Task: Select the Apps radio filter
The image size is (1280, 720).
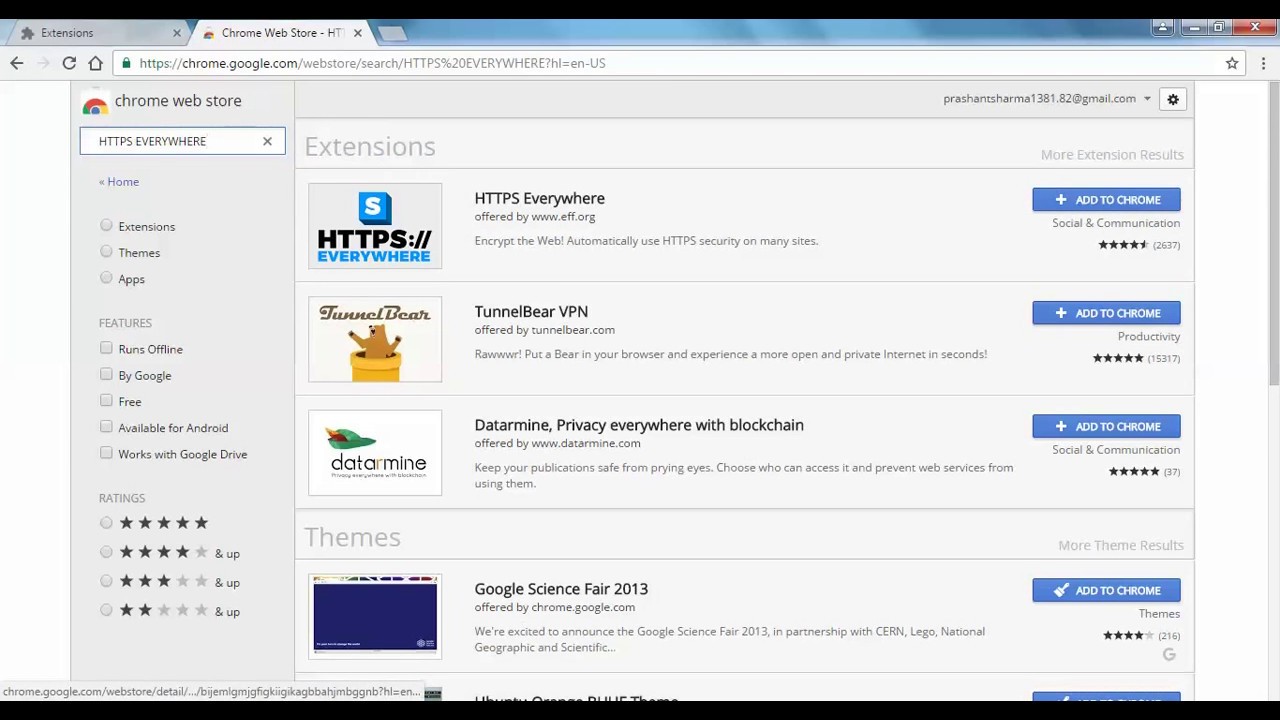Action: pyautogui.click(x=106, y=278)
